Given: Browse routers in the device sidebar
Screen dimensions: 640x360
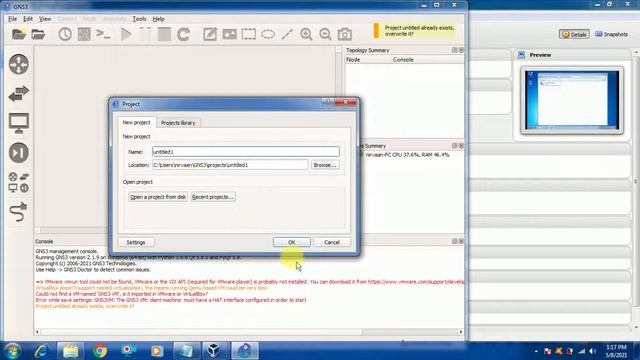Looking at the screenshot, I should 19,64.
